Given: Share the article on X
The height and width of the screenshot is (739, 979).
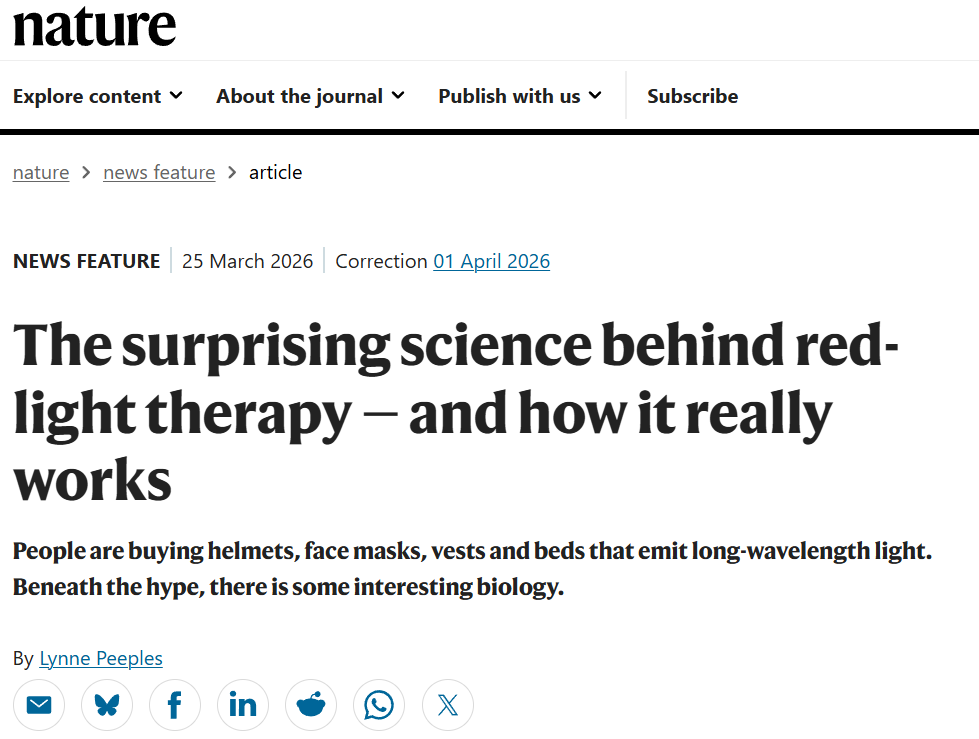Looking at the screenshot, I should [x=447, y=706].
